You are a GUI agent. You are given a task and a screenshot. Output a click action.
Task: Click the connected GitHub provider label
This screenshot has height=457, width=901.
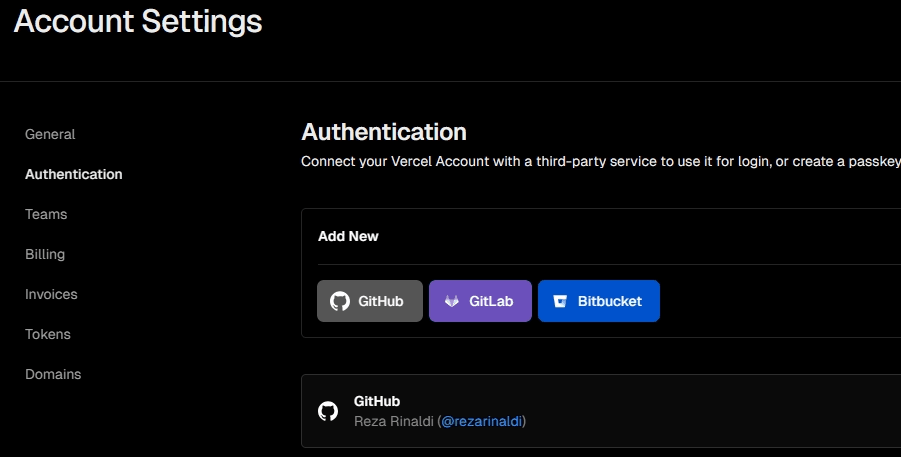click(x=377, y=401)
